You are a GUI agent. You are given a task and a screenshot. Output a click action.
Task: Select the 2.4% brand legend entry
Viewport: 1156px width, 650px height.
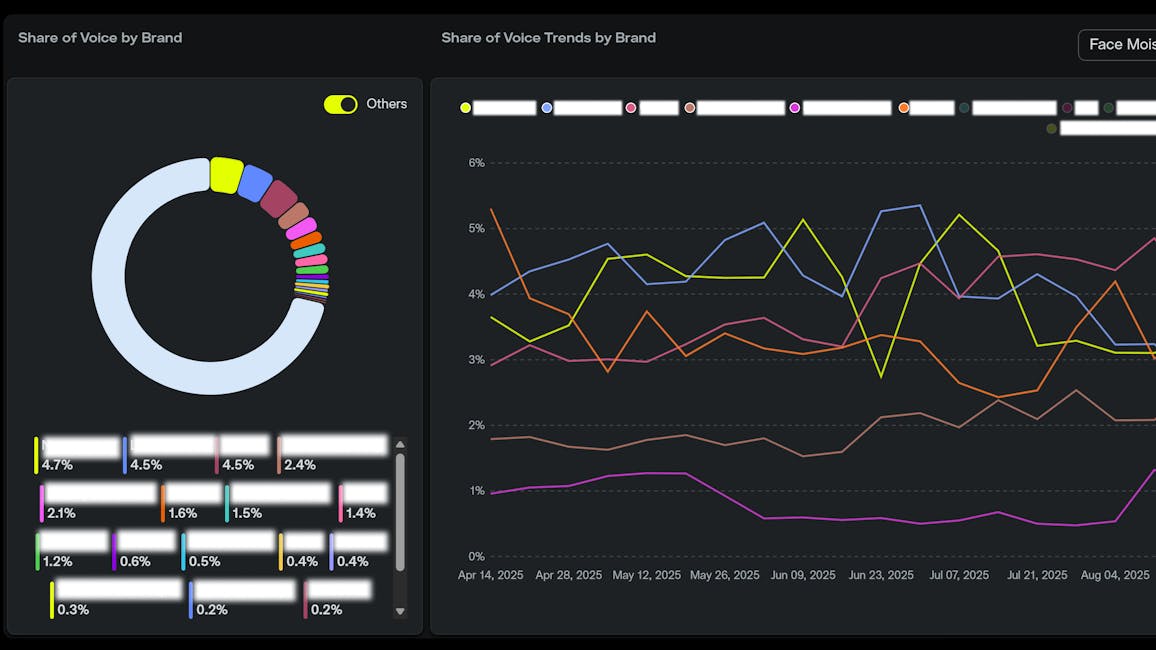(x=332, y=455)
